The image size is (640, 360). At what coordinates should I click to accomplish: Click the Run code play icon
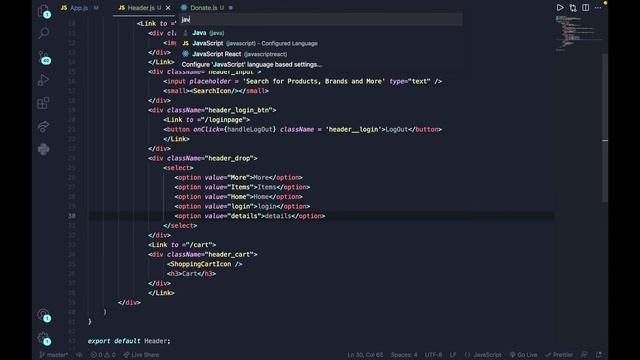click(560, 7)
